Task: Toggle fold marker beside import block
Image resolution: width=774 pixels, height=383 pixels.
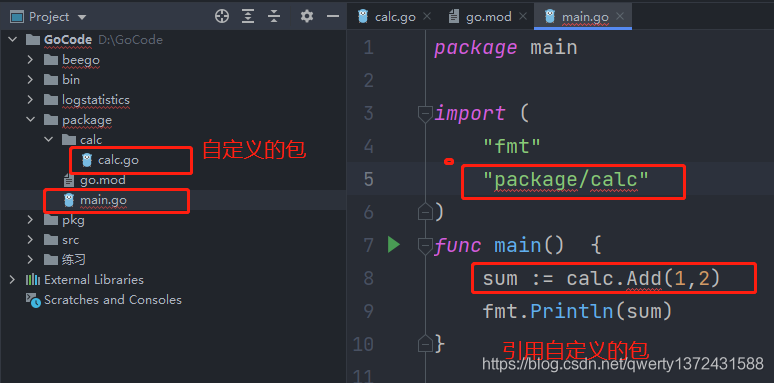Action: click(x=425, y=114)
